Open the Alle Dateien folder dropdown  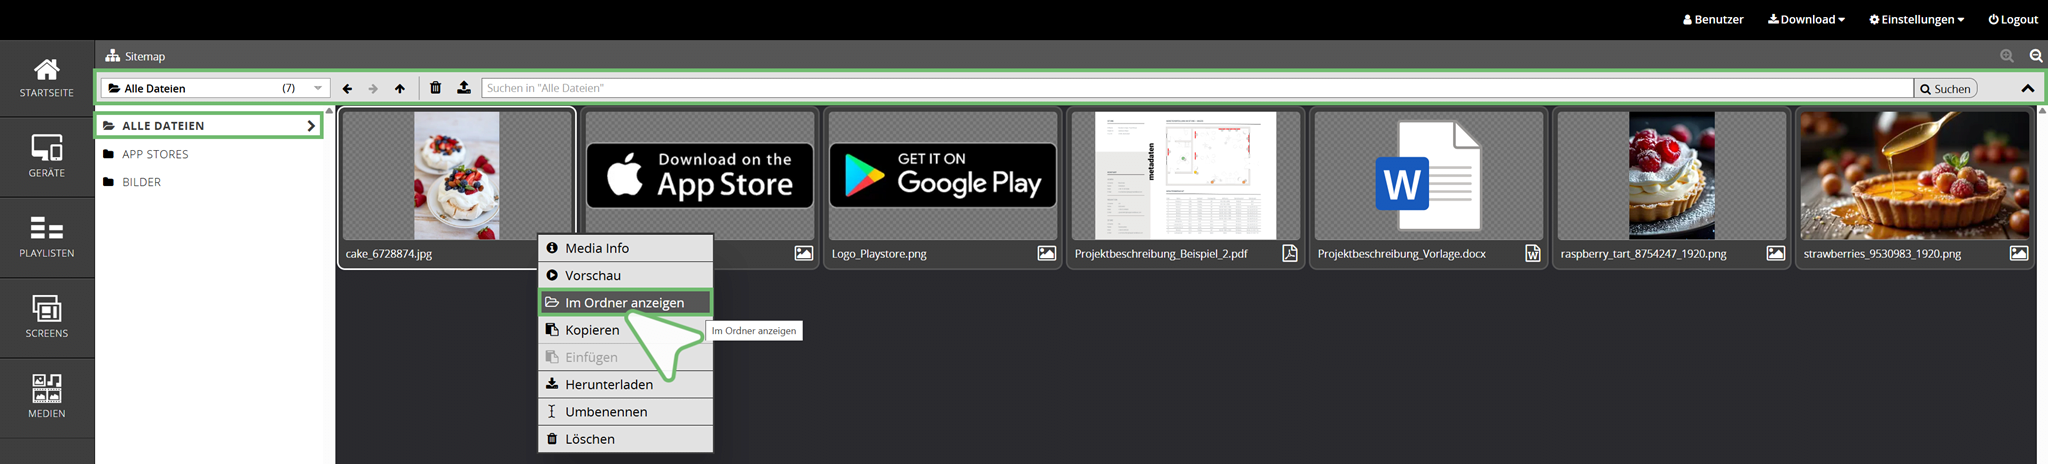[215, 88]
